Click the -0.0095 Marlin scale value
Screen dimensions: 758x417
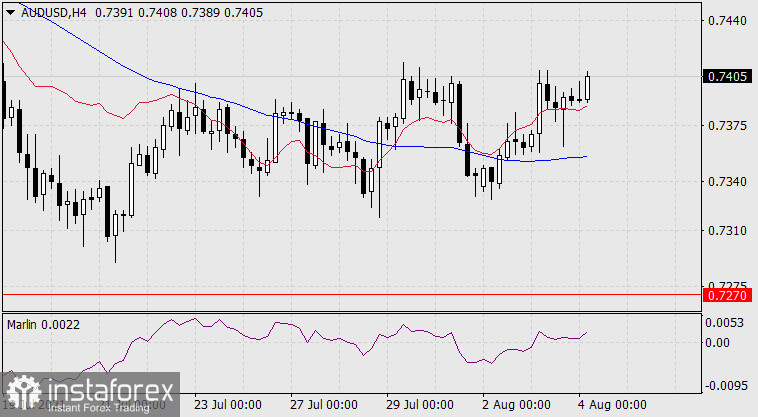pos(726,385)
